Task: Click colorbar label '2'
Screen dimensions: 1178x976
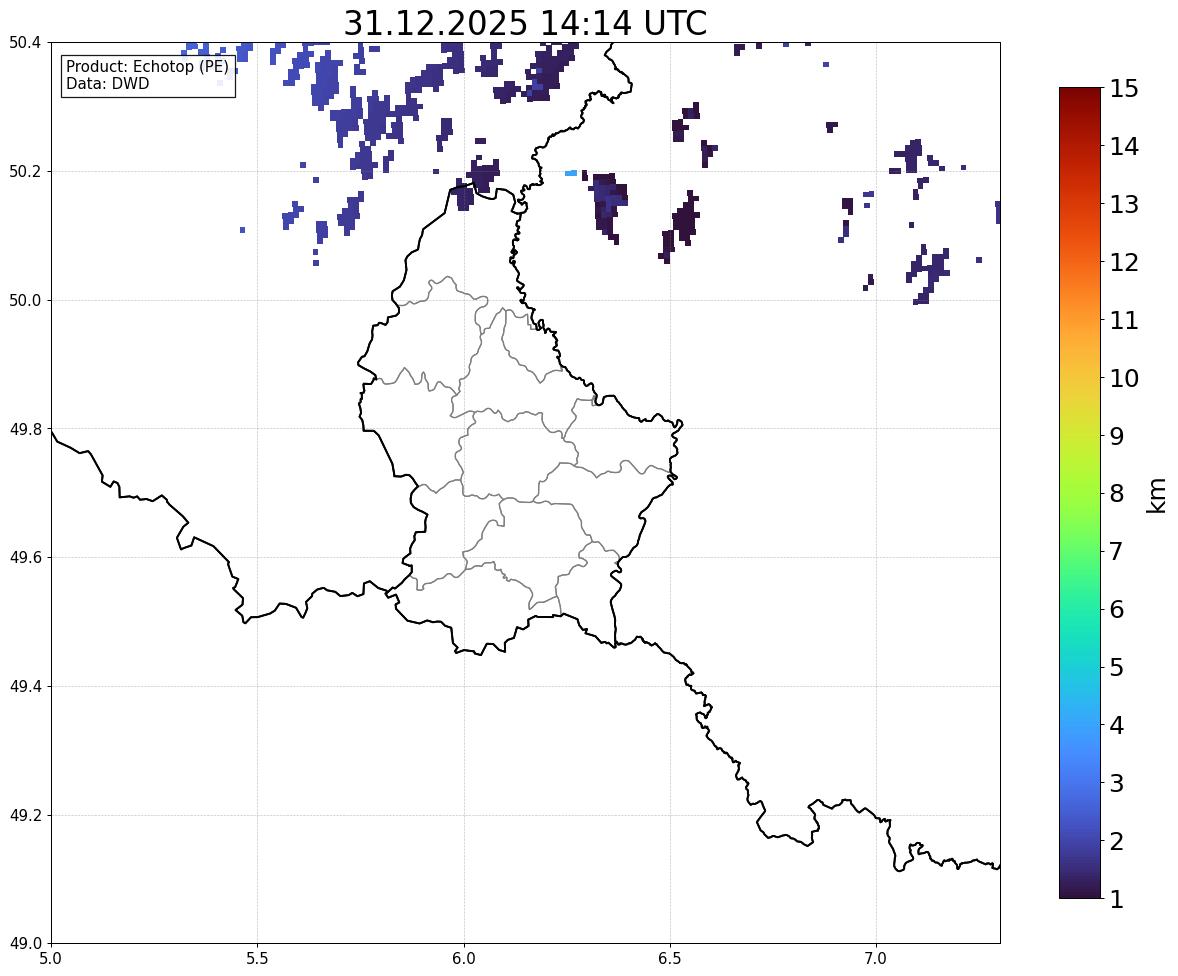Action: (x=1117, y=841)
